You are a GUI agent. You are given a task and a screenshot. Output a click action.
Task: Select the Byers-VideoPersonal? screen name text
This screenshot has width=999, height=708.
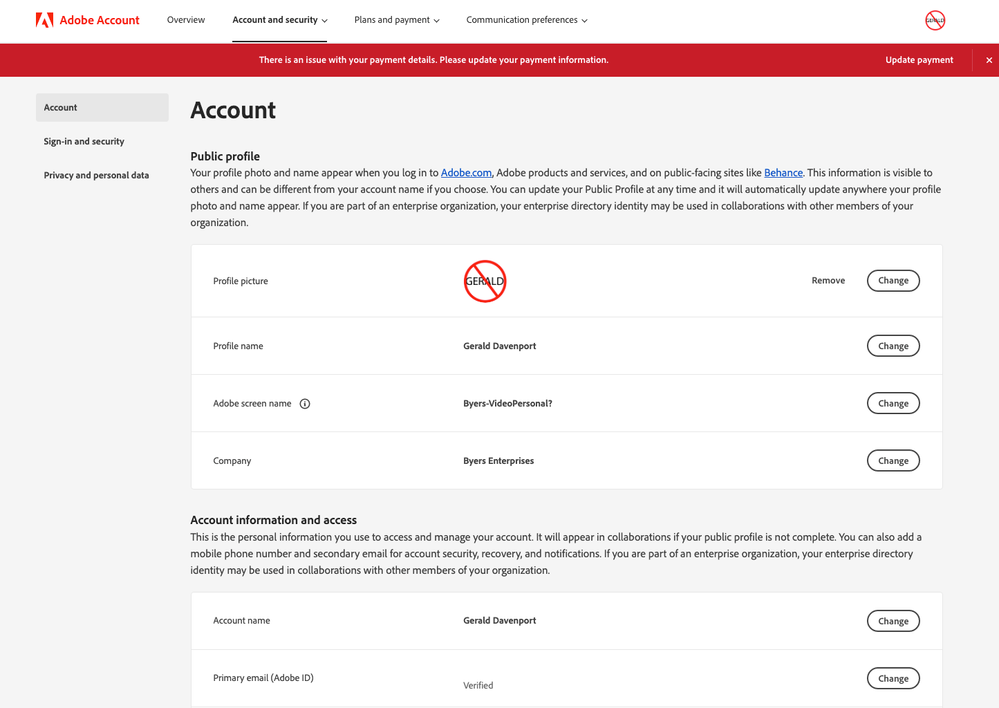click(508, 403)
